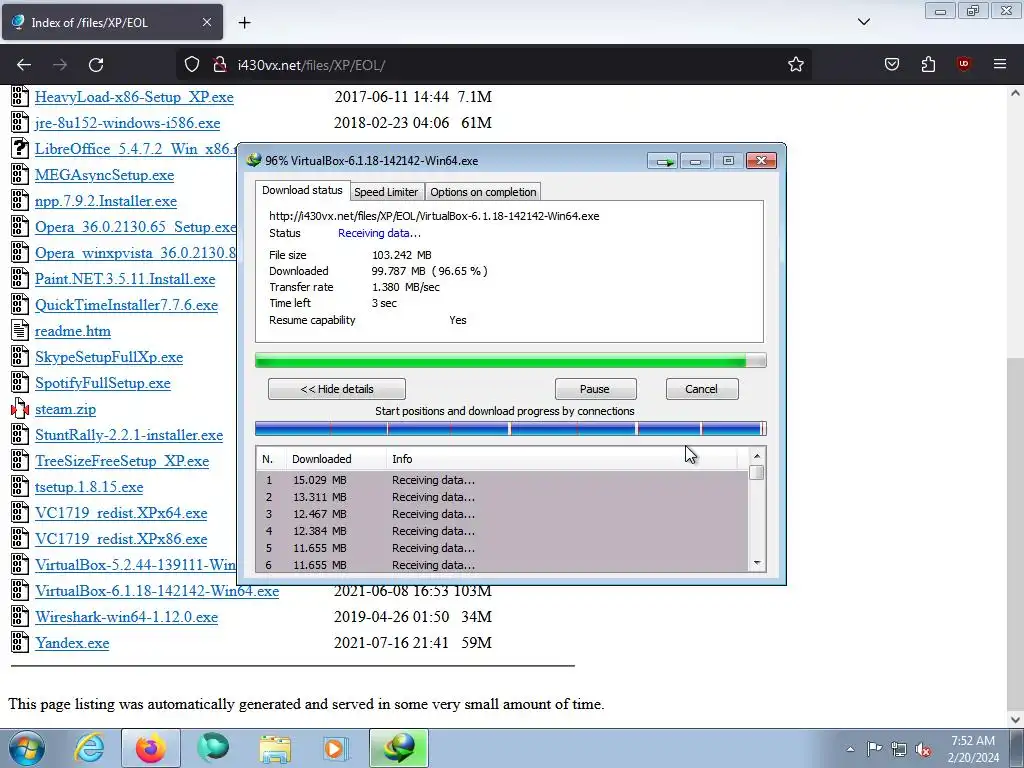Click the readme.htm document file icon
Image resolution: width=1024 pixels, height=768 pixels.
(x=20, y=330)
